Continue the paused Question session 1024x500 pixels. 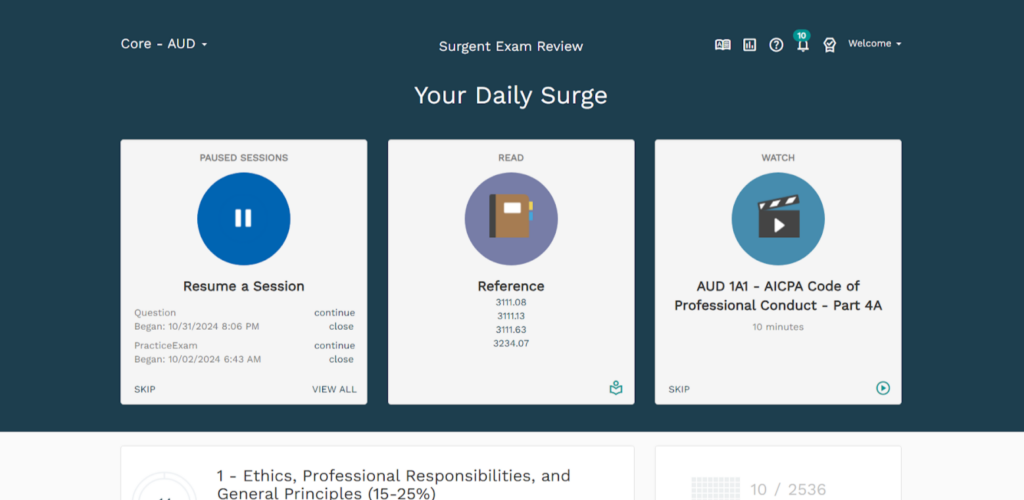point(334,313)
